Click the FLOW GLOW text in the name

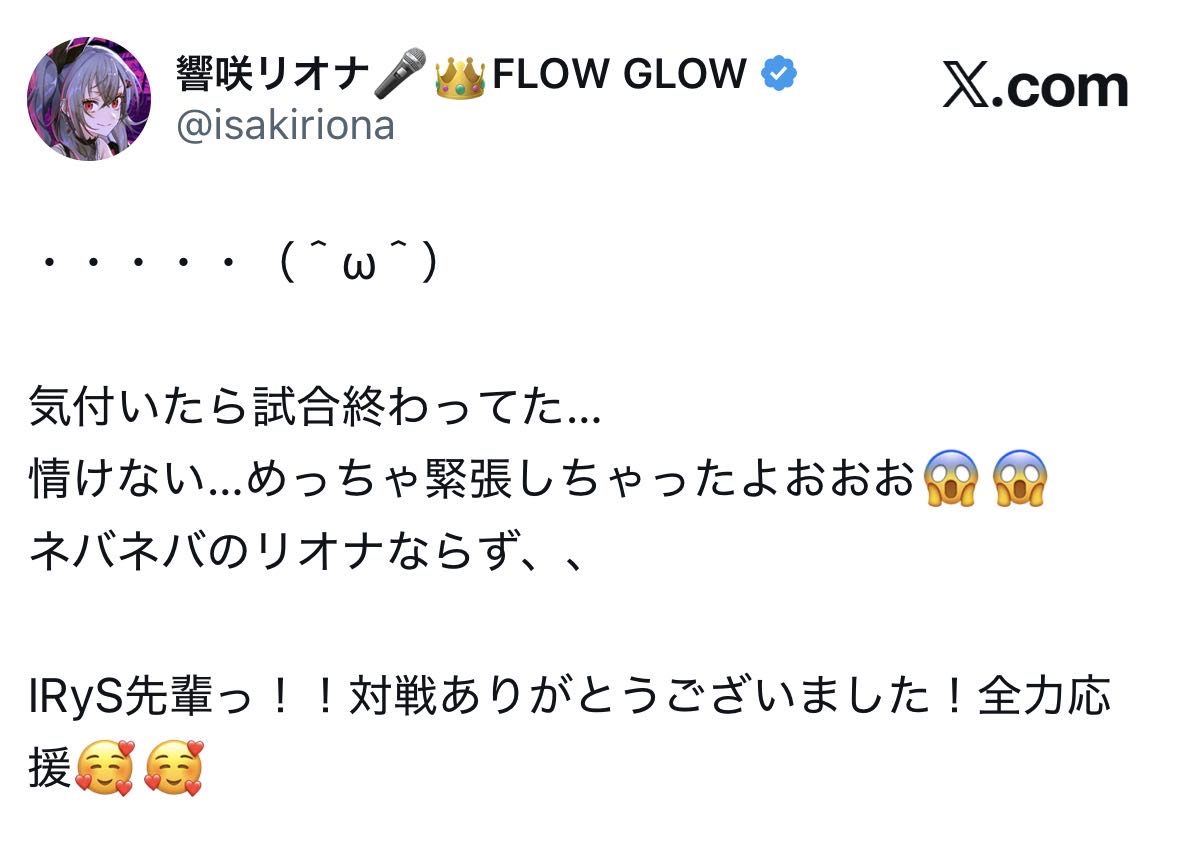(x=619, y=74)
